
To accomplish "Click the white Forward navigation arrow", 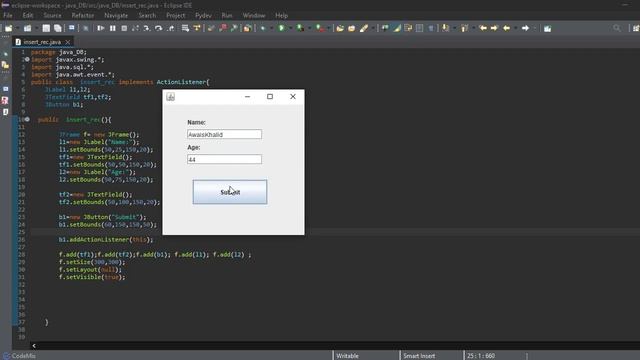I will [x=525, y=28].
